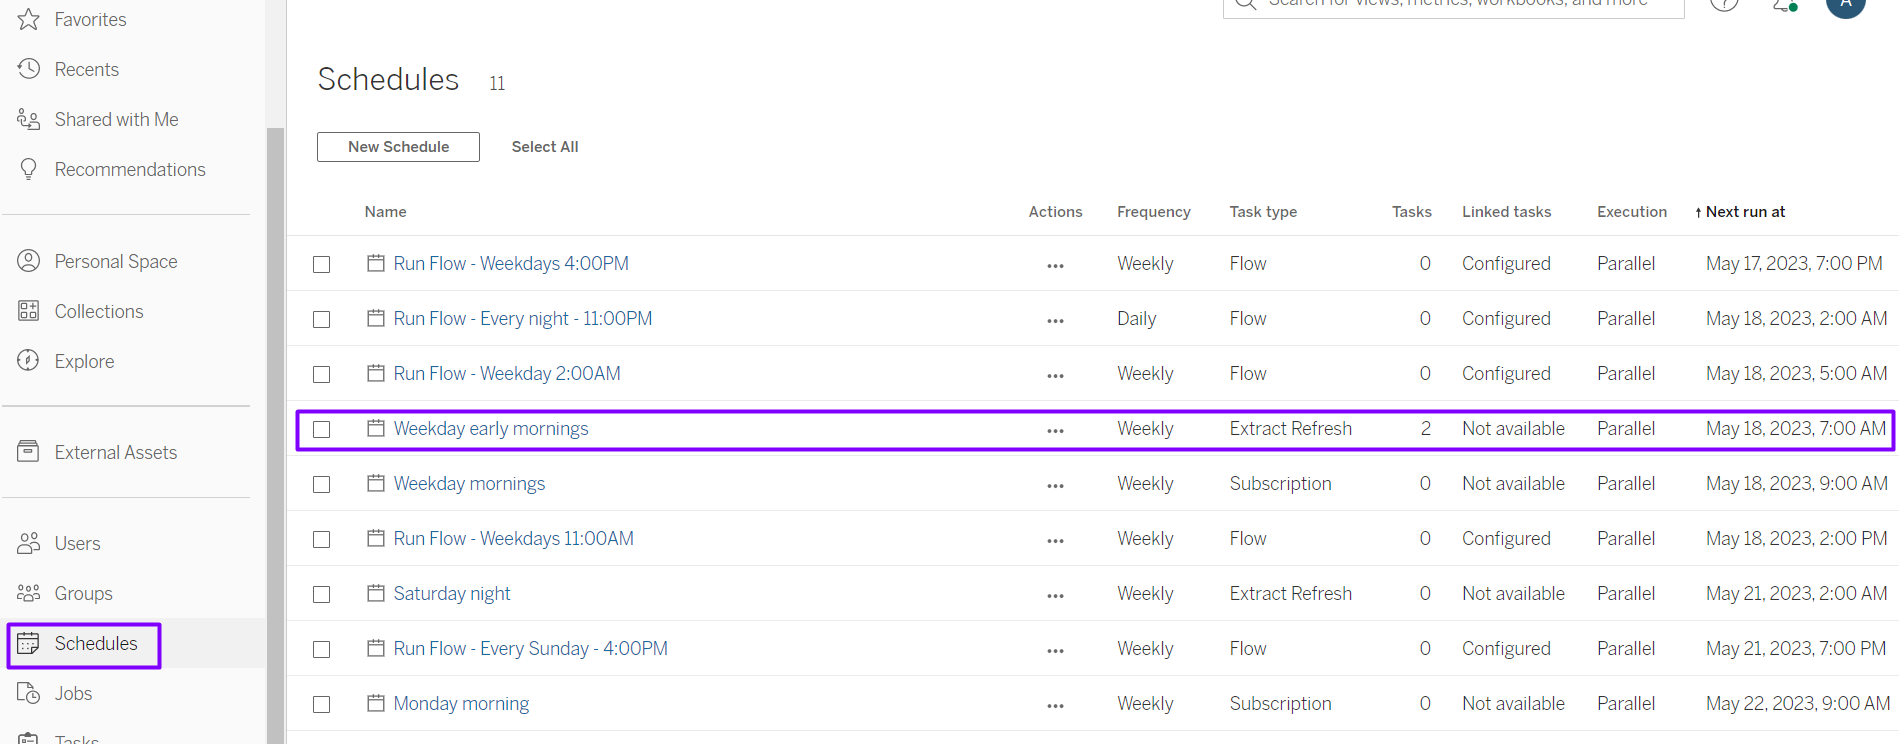Click the External Assets icon
Image resolution: width=1899 pixels, height=744 pixels.
tap(29, 452)
